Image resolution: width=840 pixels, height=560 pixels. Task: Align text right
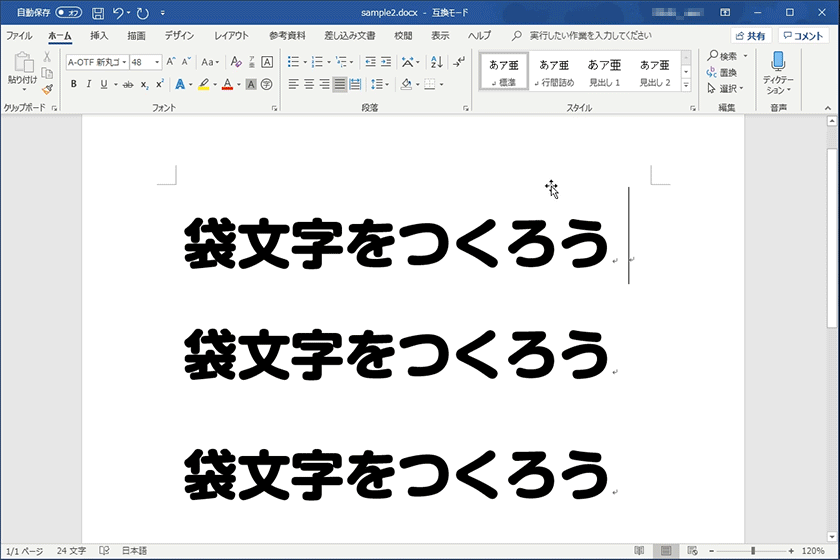(x=324, y=84)
